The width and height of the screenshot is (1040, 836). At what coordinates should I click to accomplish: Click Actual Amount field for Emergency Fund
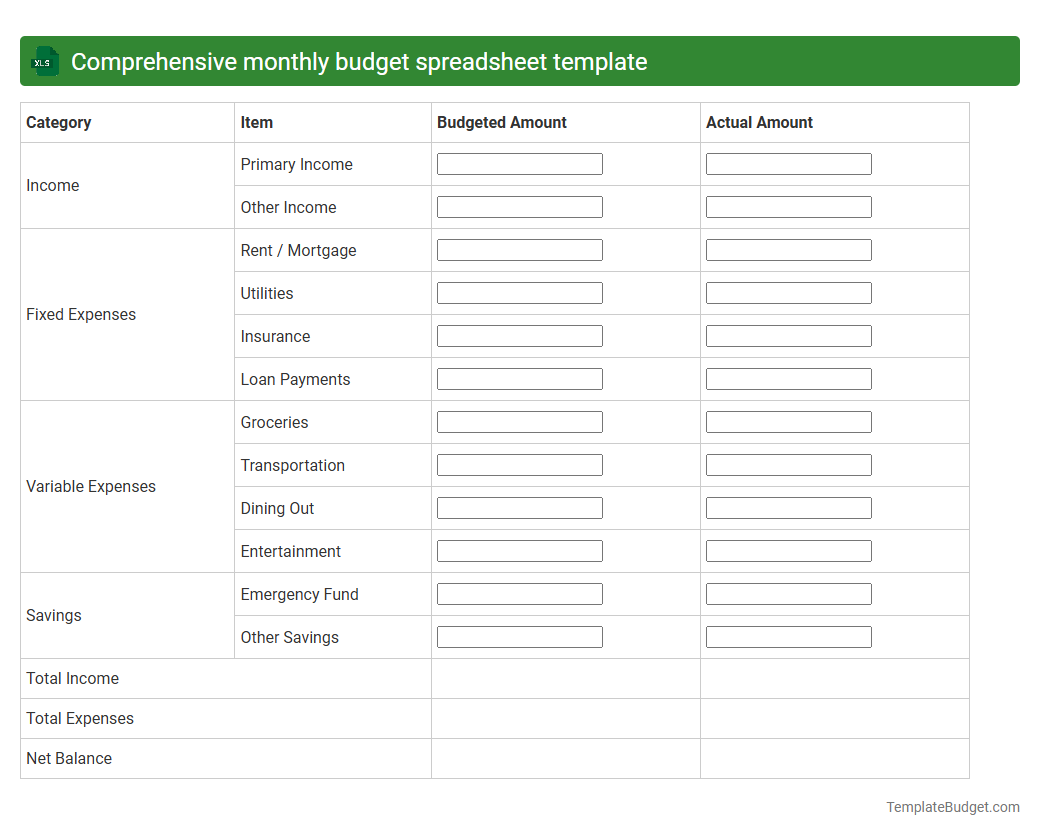tap(788, 593)
